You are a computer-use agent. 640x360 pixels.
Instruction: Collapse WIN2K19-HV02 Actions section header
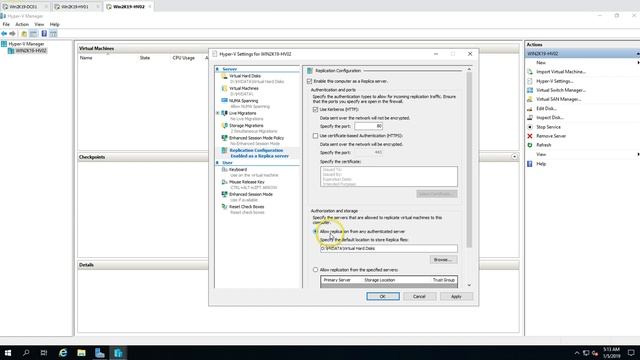(638, 53)
